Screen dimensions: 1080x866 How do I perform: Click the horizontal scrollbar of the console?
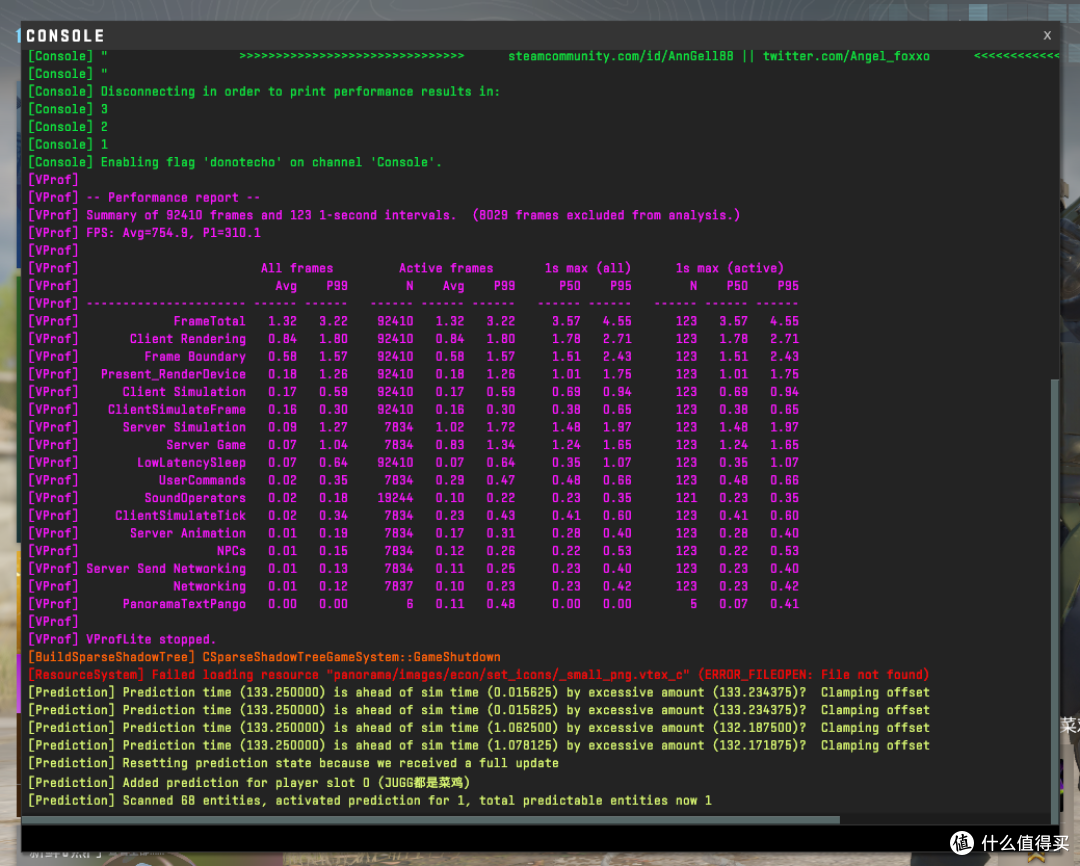(431, 820)
